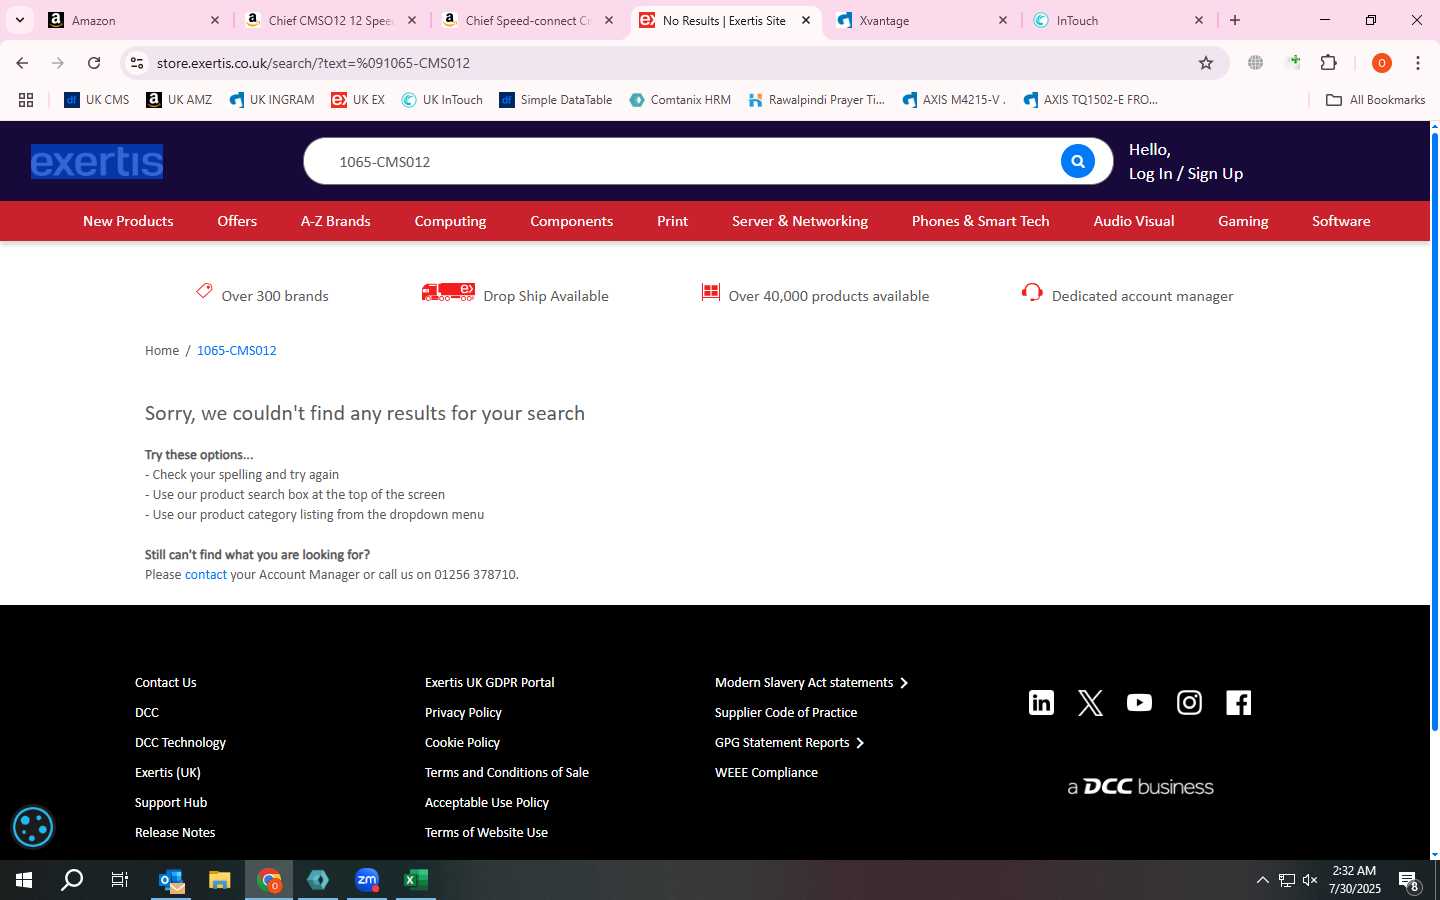Click the page vertical scrollbar
1440x900 pixels.
pos(1435,430)
